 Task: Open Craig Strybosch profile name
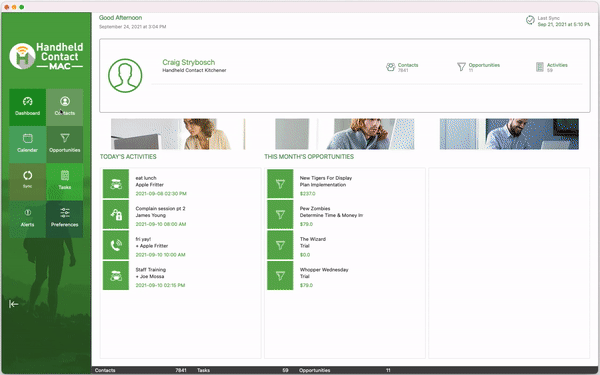[189, 62]
